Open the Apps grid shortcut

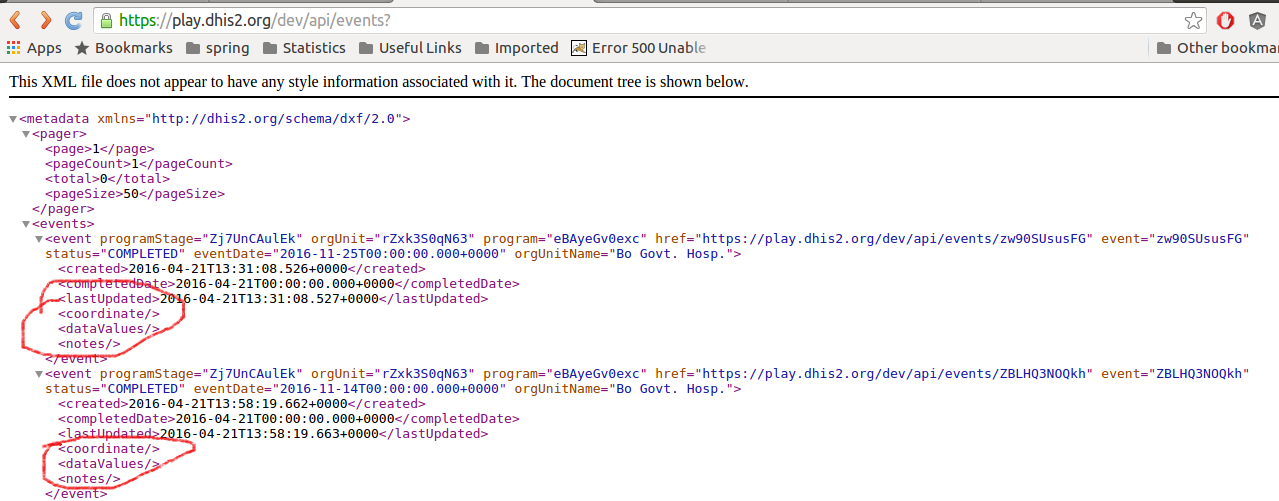pos(34,48)
